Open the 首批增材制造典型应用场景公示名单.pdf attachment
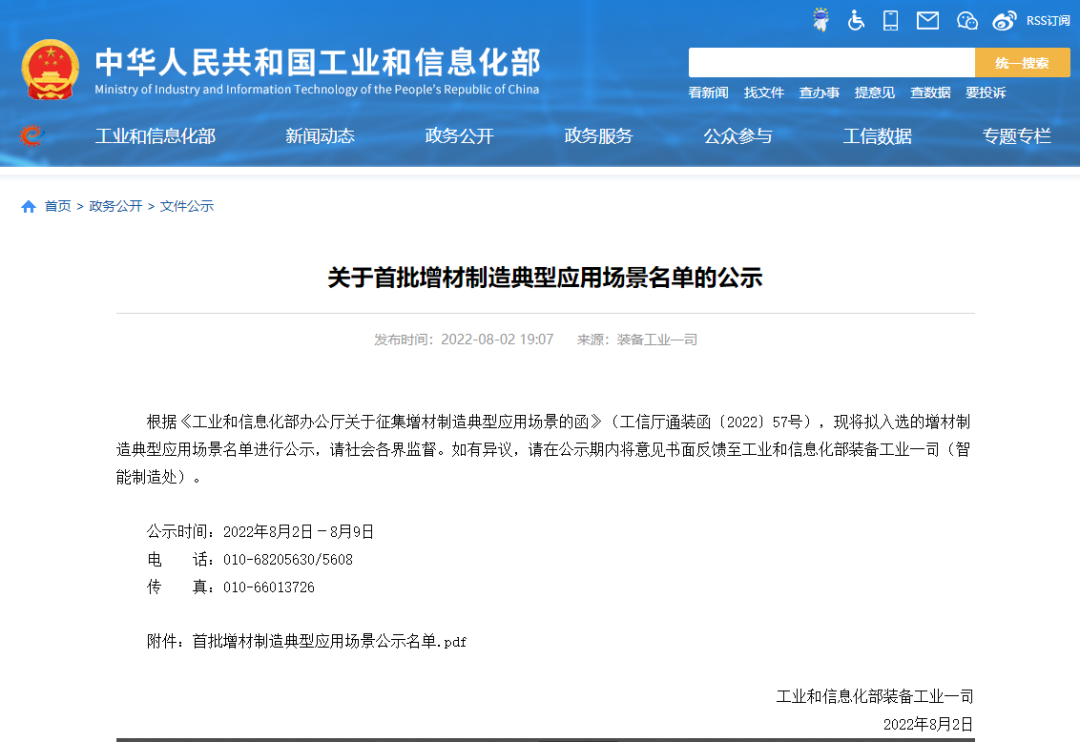1080x742 pixels. (329, 641)
